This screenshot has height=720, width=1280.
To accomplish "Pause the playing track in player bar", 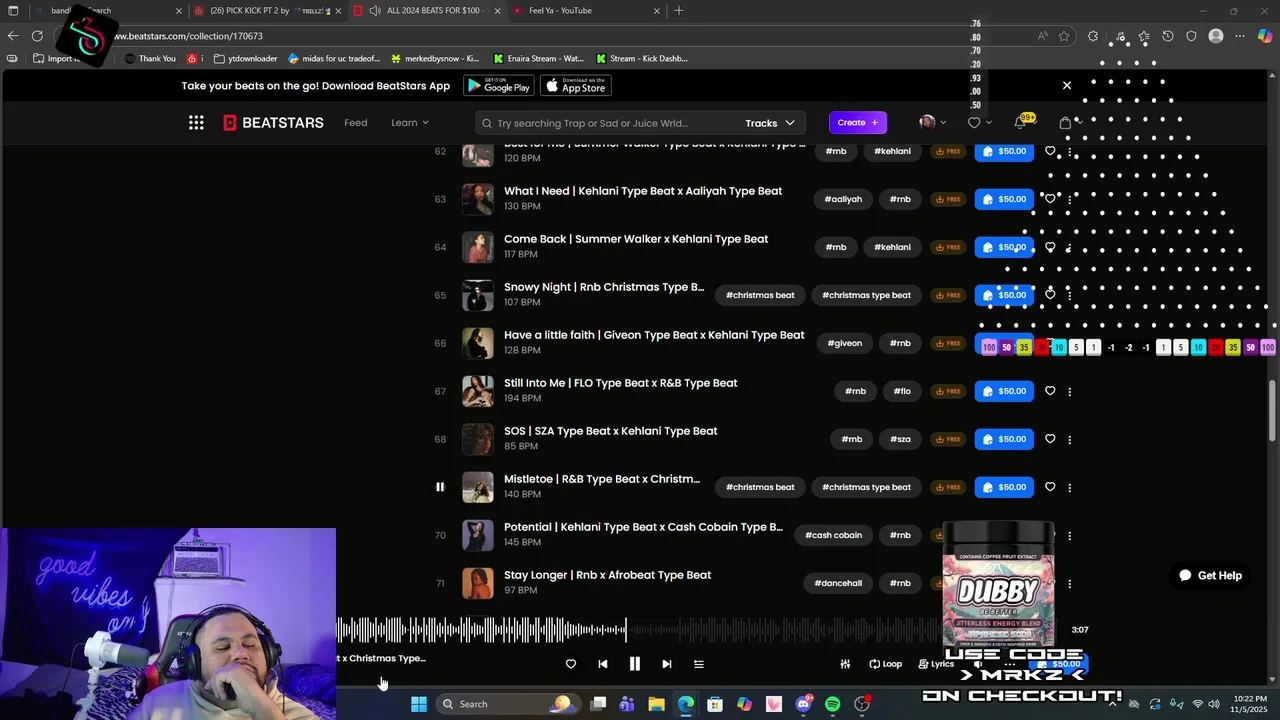I will click(634, 664).
